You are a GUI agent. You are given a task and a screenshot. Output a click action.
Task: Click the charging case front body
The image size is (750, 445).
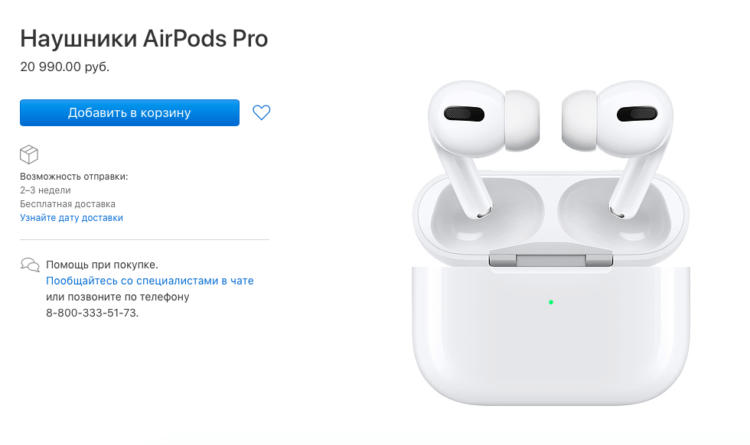tap(551, 336)
